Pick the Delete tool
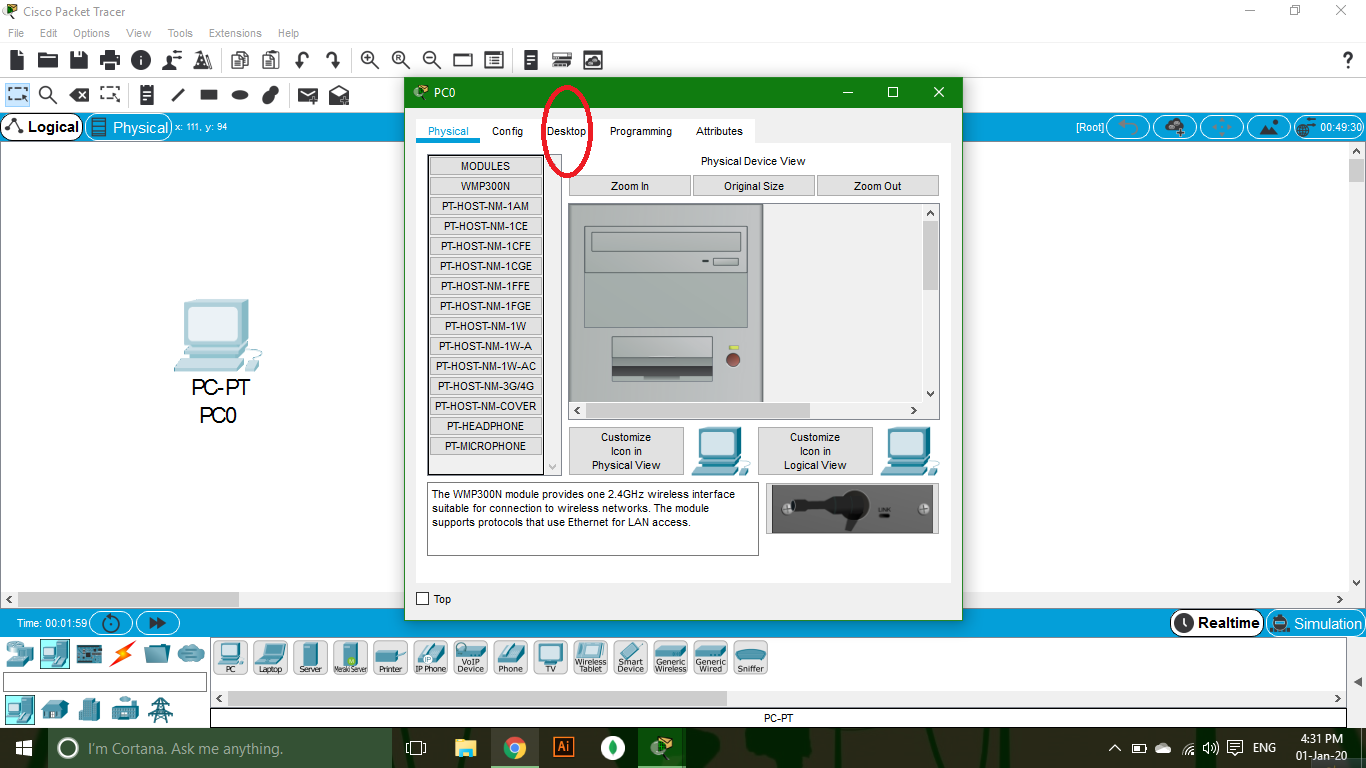1366x768 pixels. [79, 95]
